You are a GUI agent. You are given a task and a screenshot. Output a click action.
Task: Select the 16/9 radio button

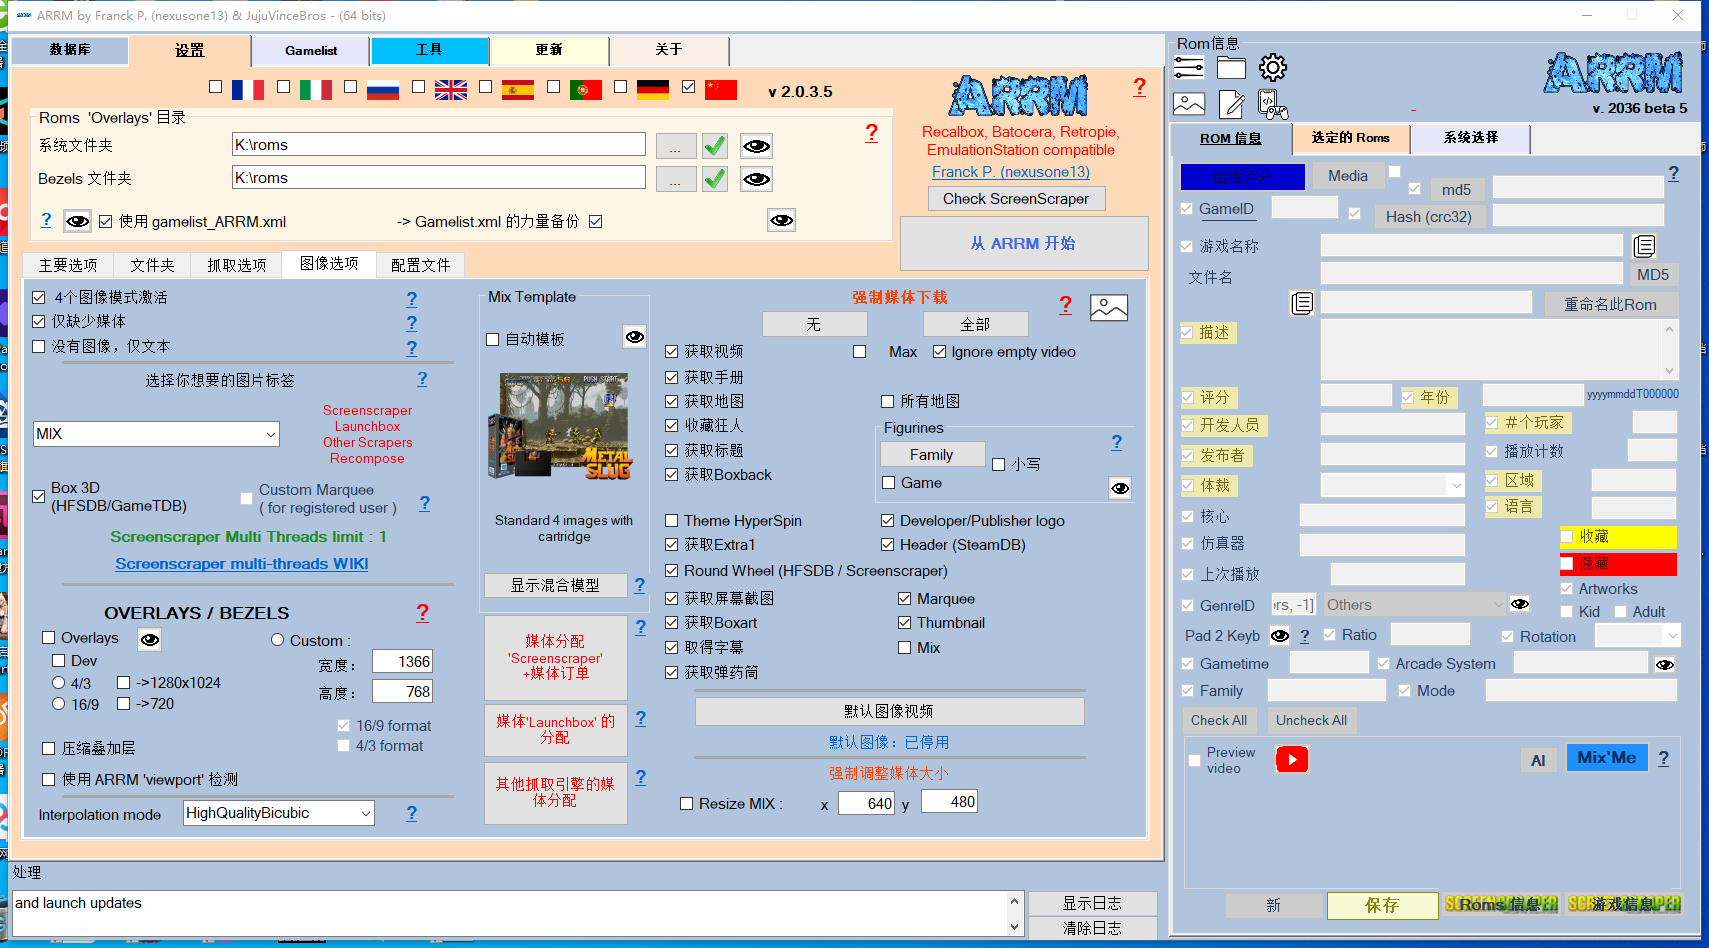coord(59,704)
